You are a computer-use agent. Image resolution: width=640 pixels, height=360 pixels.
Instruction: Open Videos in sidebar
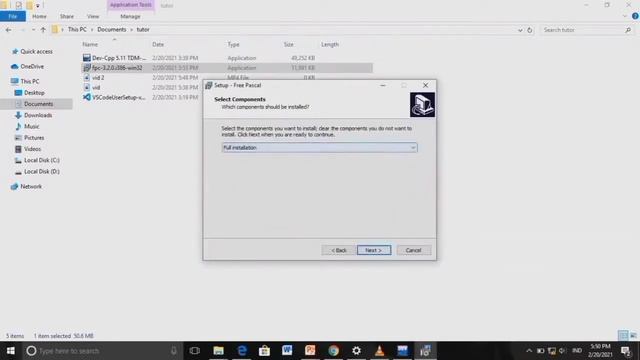[x=32, y=149]
